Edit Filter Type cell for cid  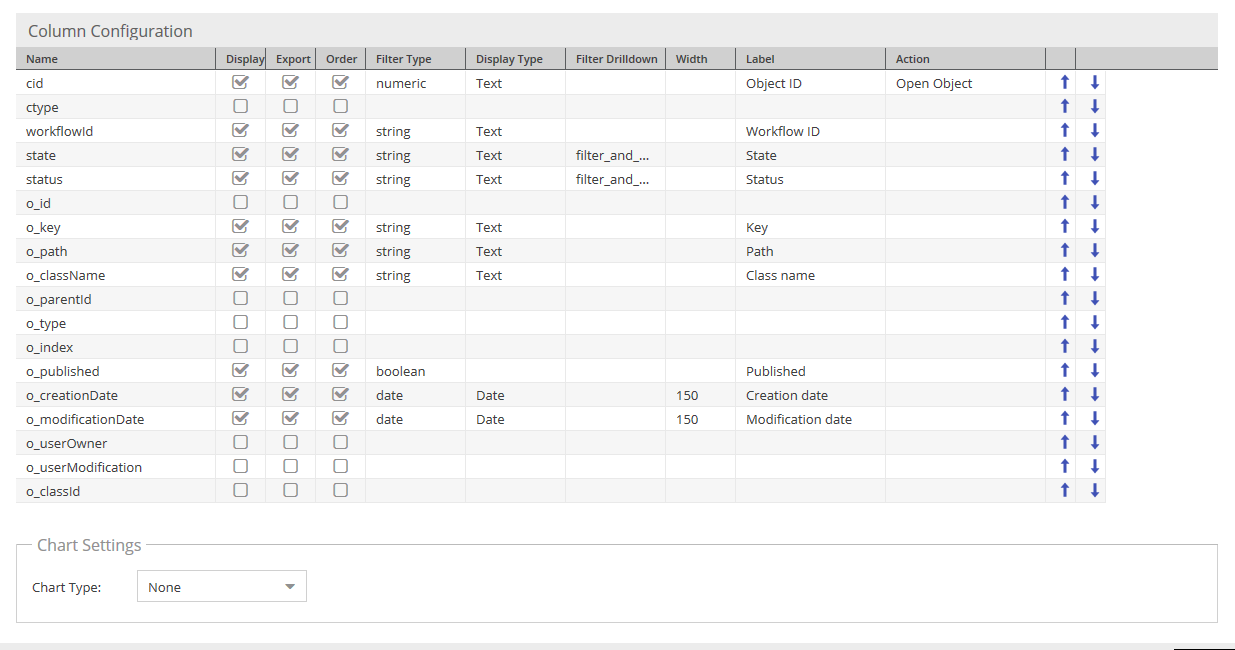[414, 83]
